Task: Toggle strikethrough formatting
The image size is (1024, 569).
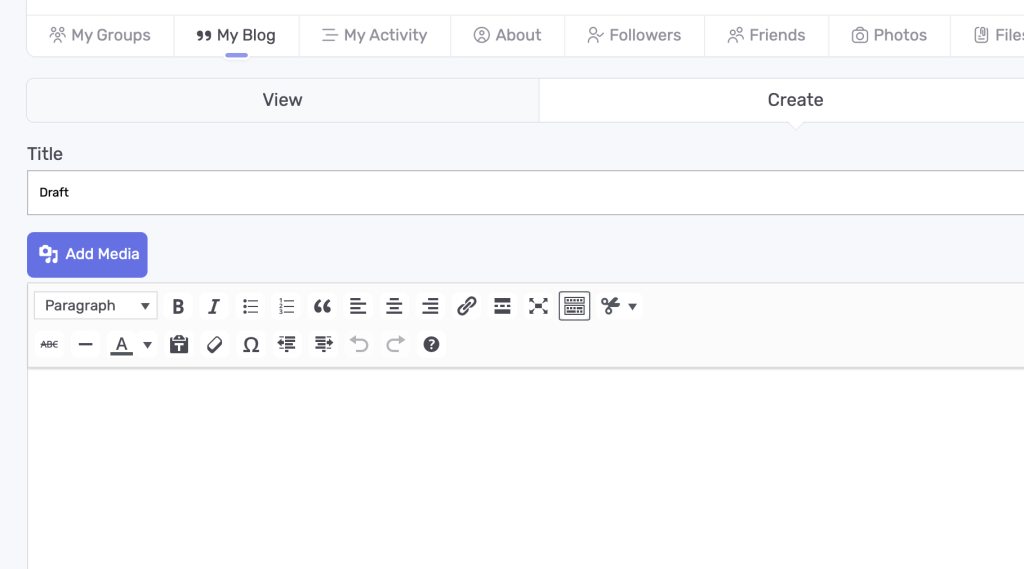Action: pyautogui.click(x=49, y=344)
